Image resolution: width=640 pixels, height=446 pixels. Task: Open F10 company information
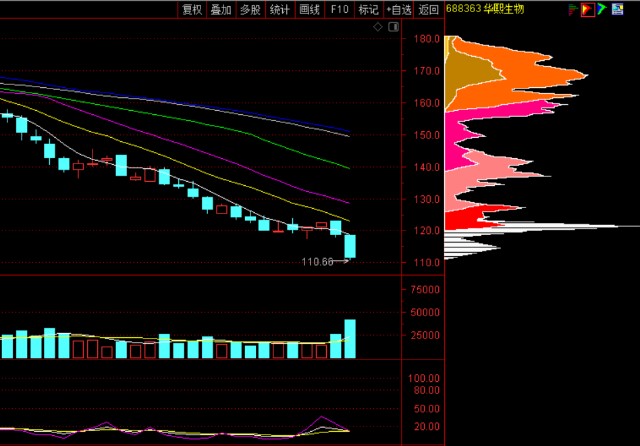pyautogui.click(x=339, y=9)
